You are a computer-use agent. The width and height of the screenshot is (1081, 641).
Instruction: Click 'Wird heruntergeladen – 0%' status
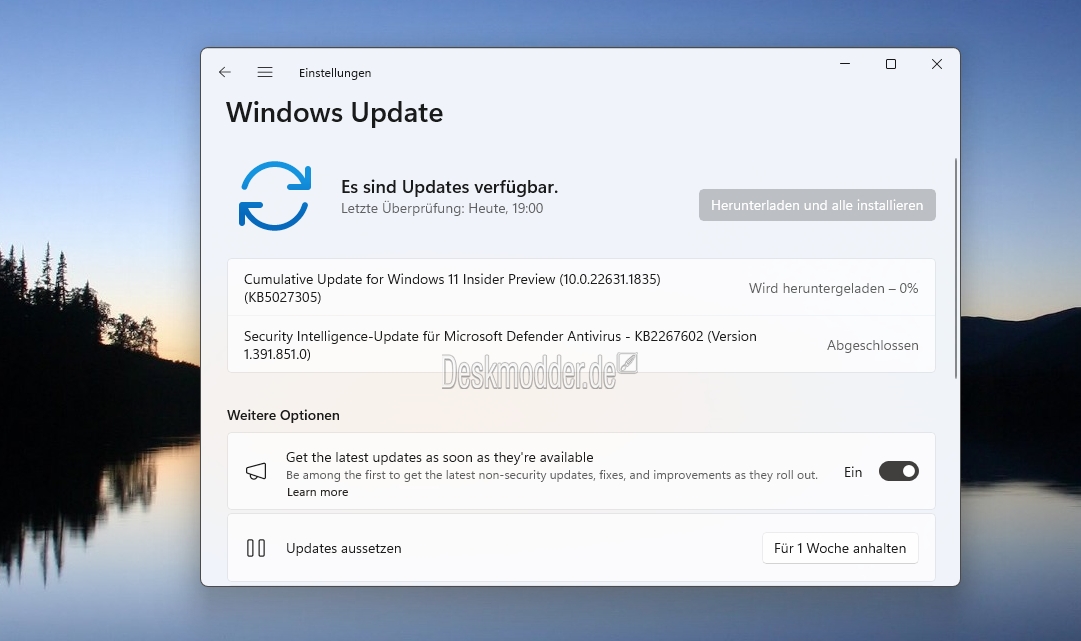click(834, 289)
